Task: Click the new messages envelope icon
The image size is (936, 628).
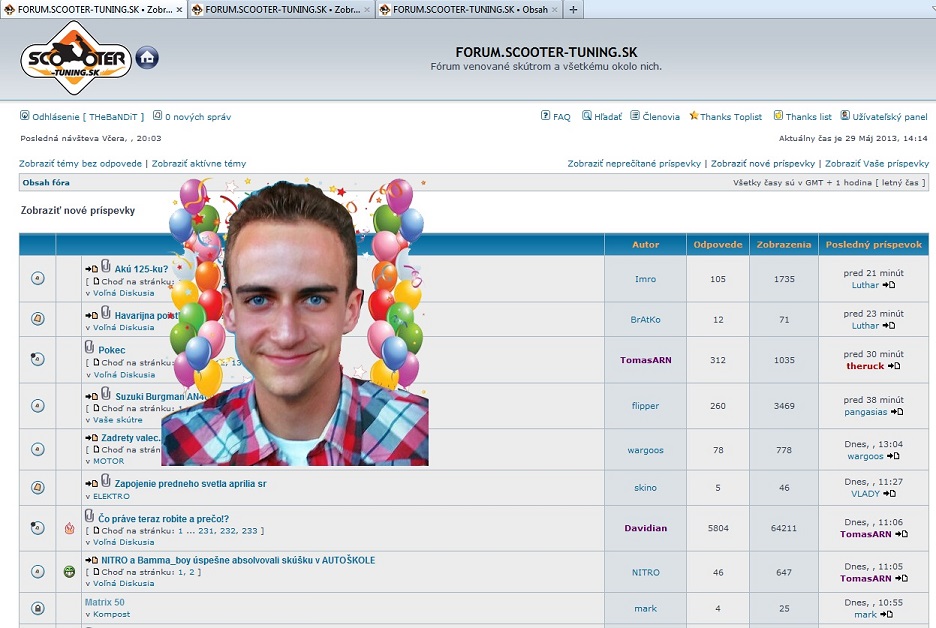Action: tap(158, 116)
